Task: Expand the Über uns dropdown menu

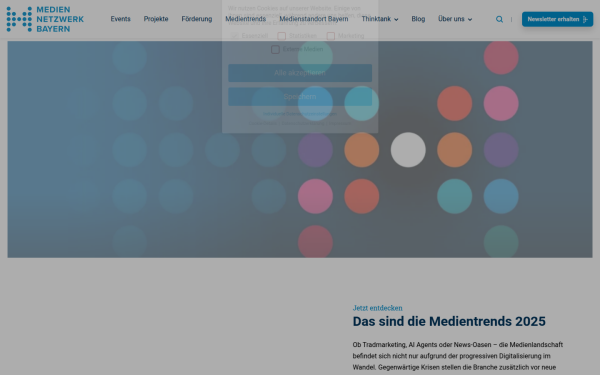Action: [455, 19]
